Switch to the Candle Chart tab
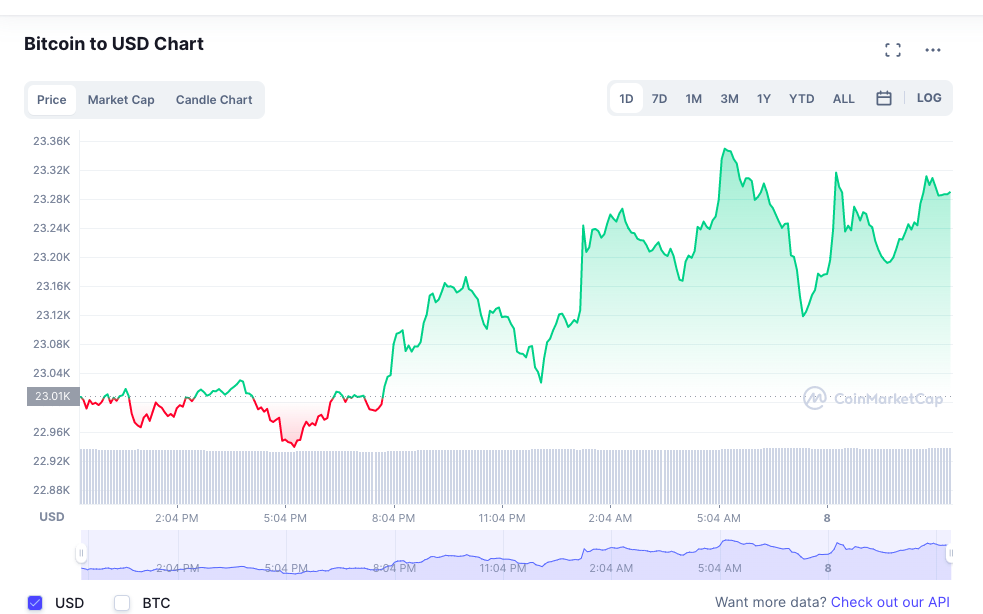Viewport: 983px width, 614px height. [x=214, y=100]
